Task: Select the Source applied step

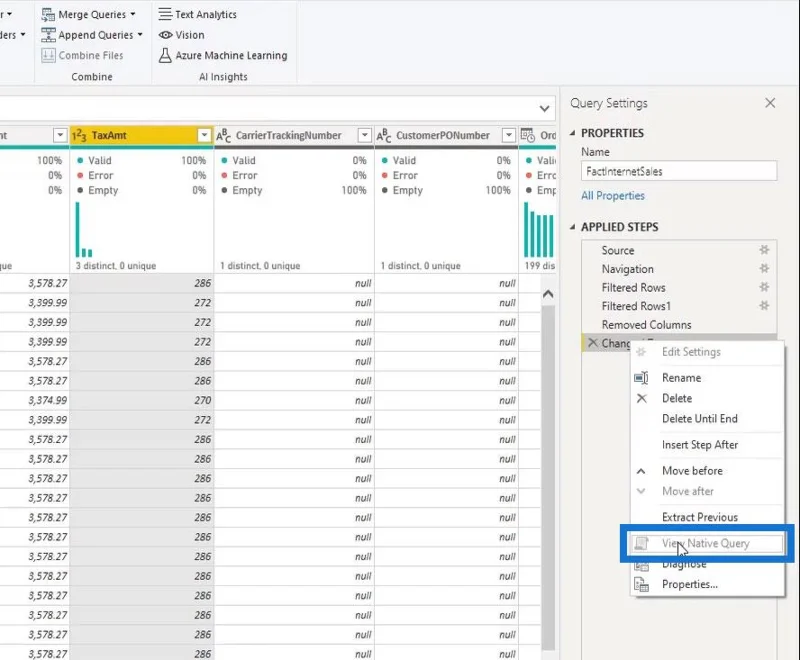Action: (618, 250)
